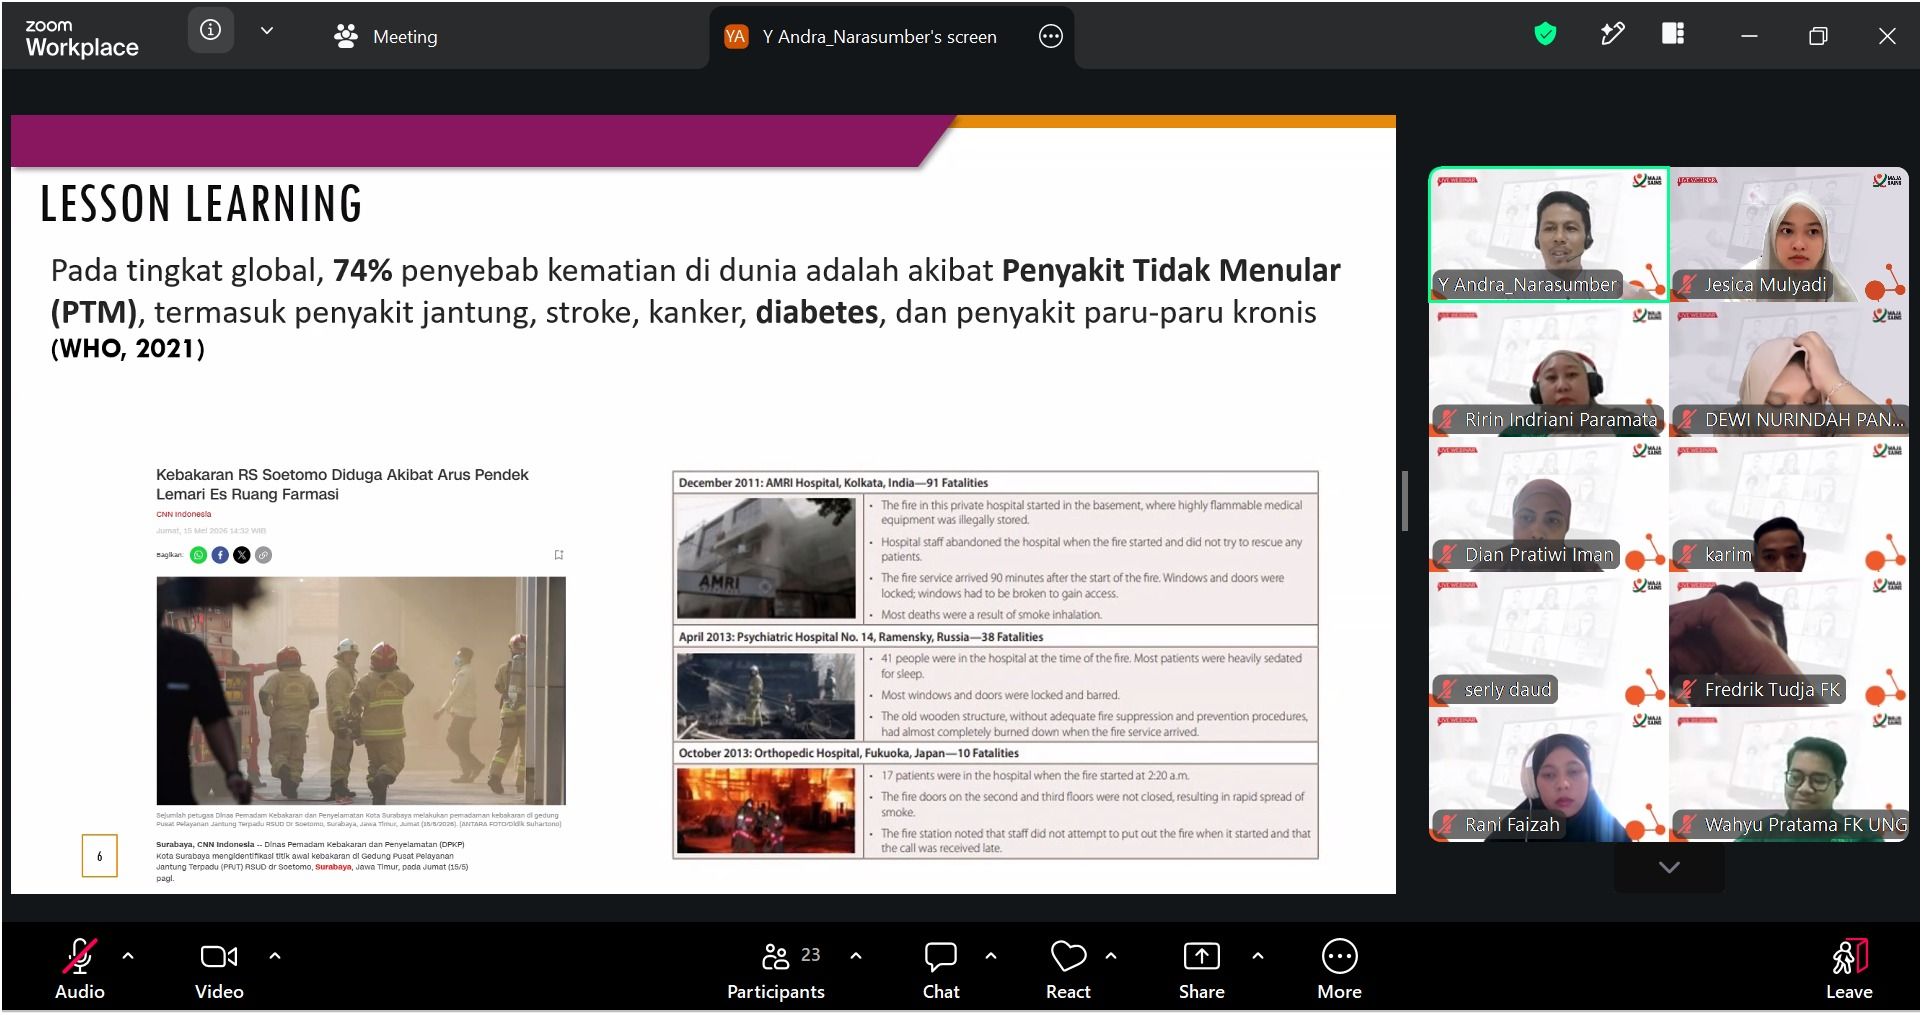Click the Zoom Workplace logo
Image resolution: width=1922 pixels, height=1015 pixels.
[x=81, y=38]
